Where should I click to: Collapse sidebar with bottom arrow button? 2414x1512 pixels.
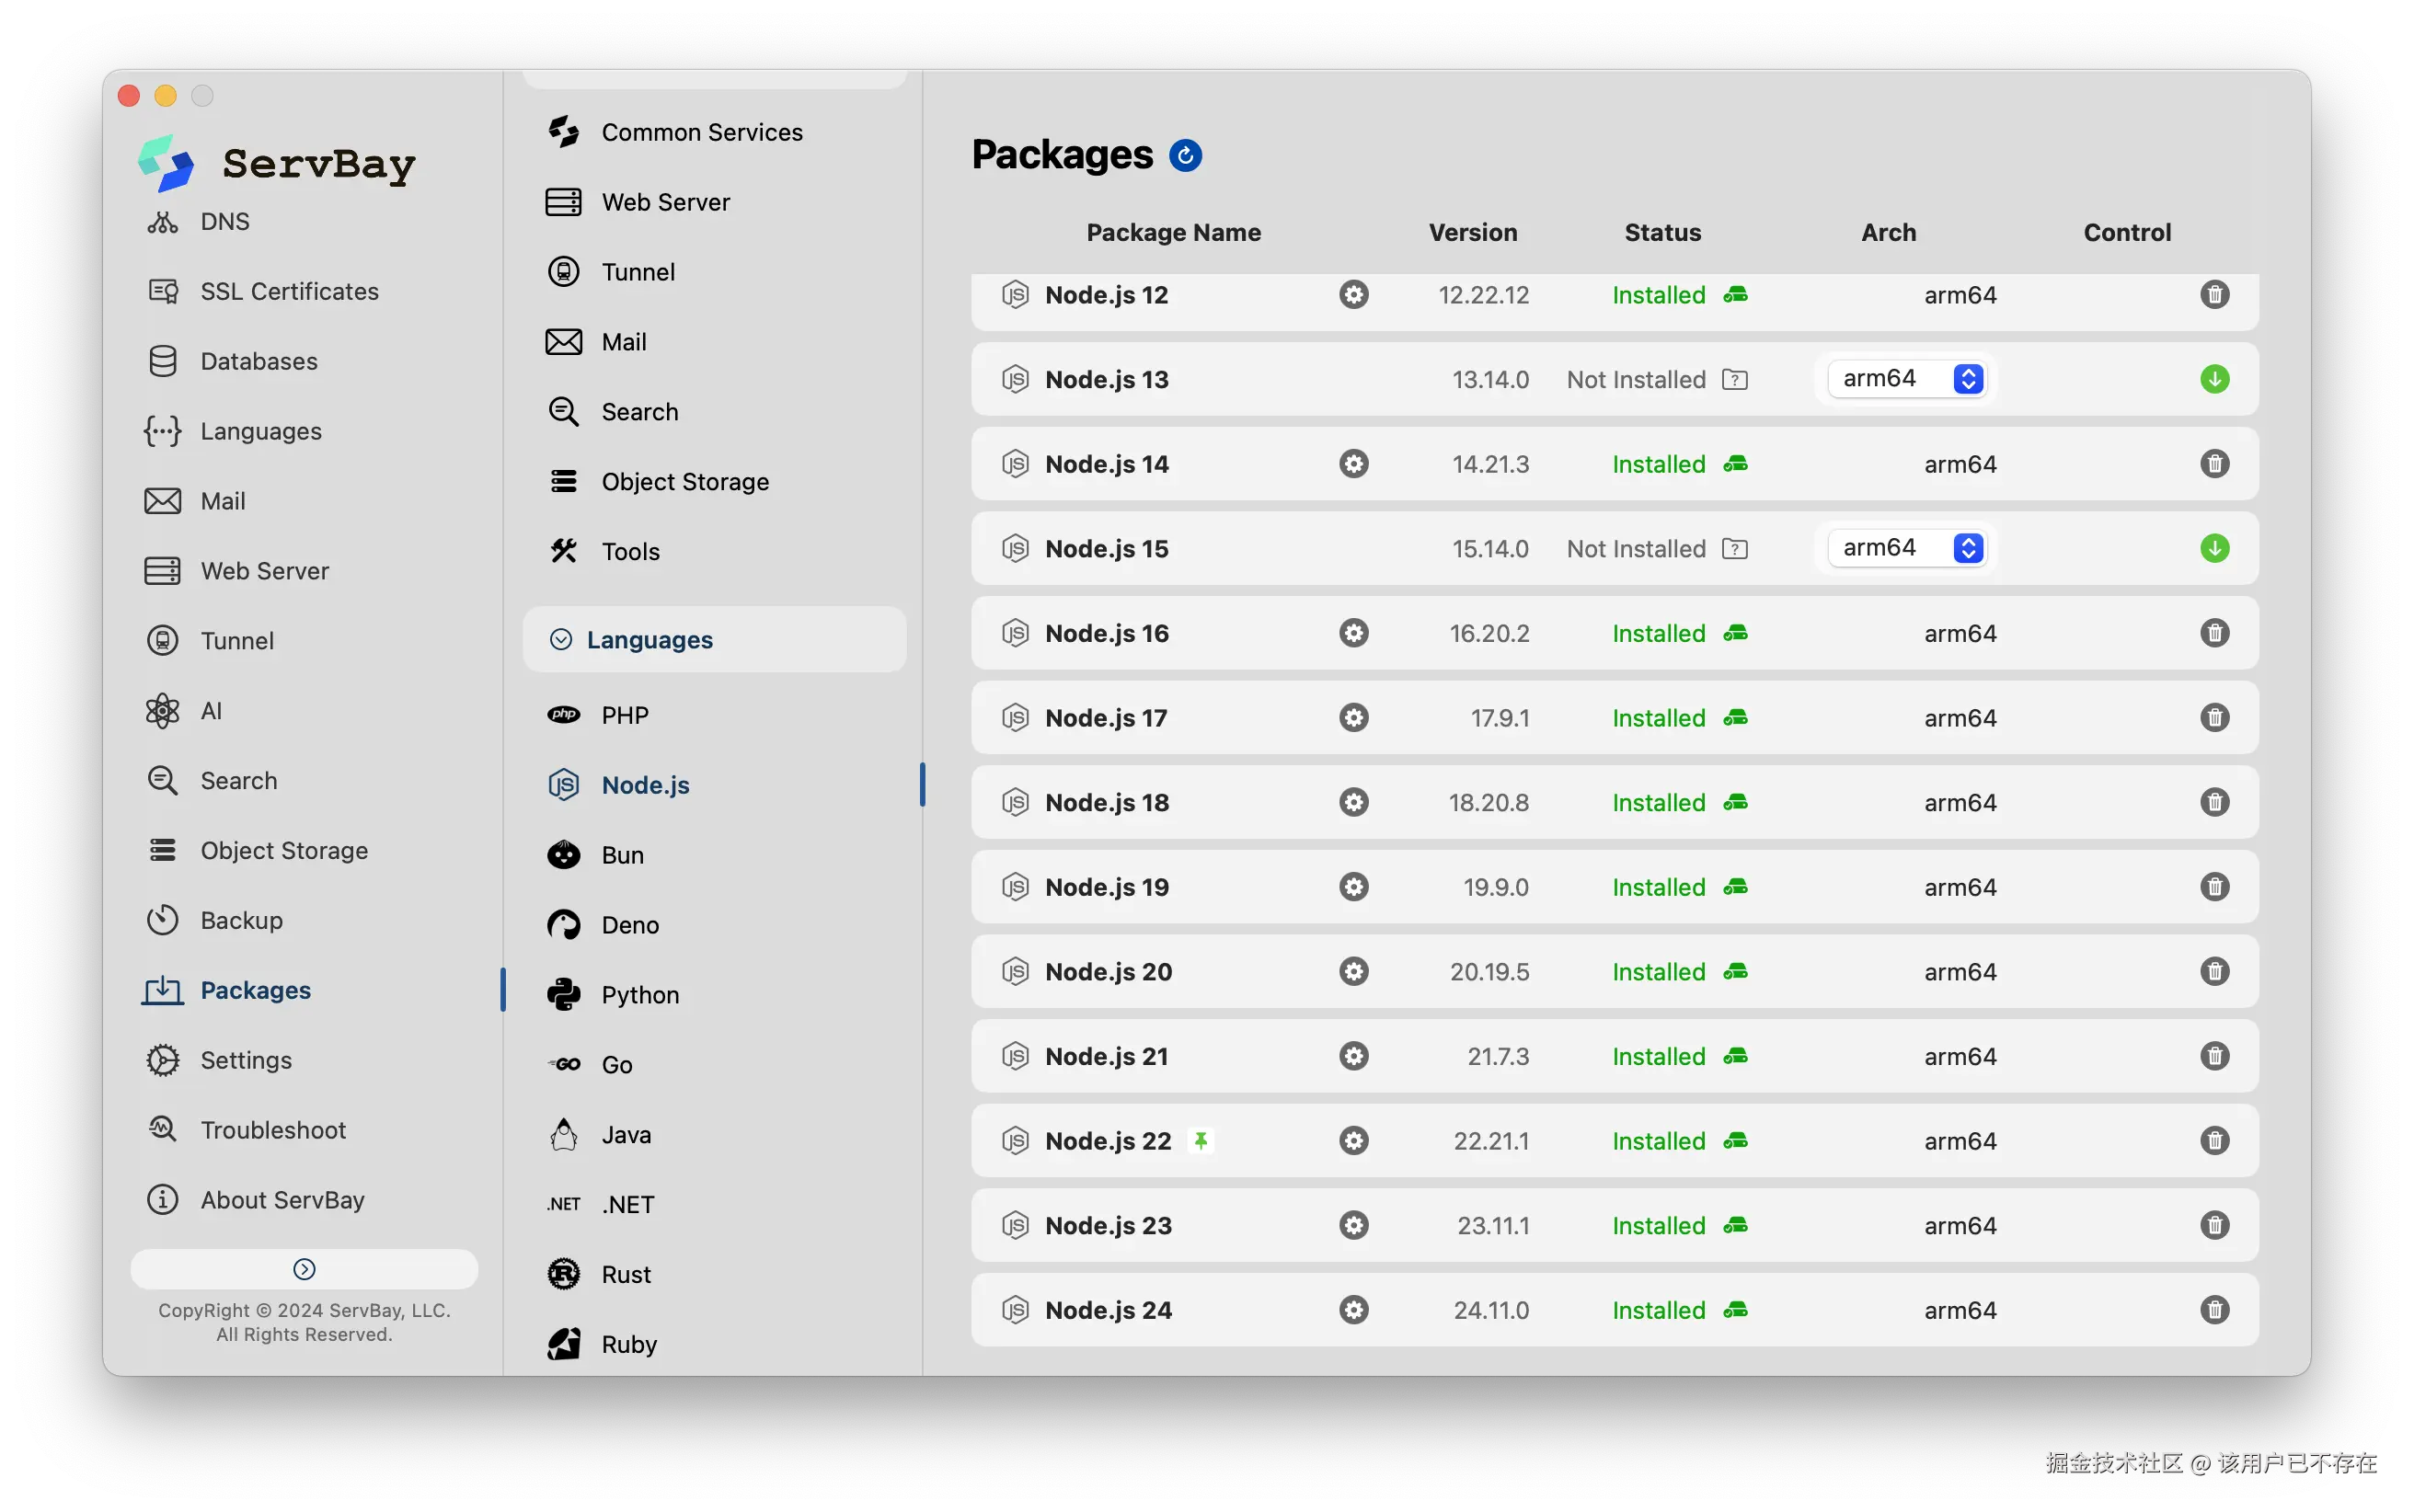[304, 1269]
